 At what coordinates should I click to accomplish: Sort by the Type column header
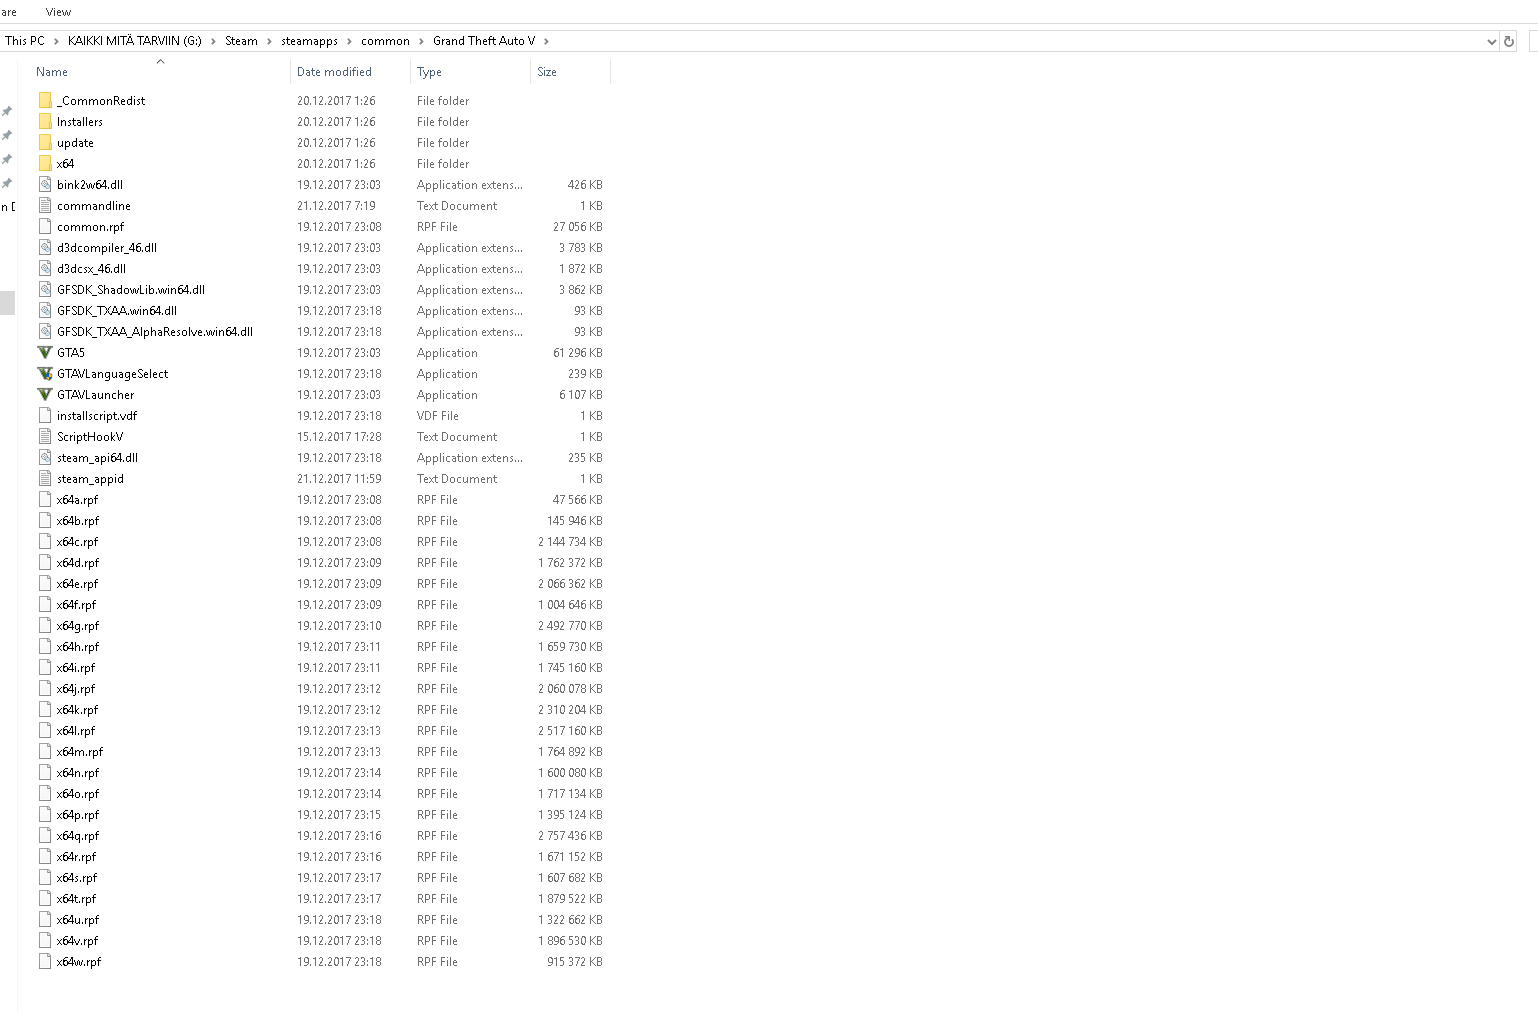(429, 72)
